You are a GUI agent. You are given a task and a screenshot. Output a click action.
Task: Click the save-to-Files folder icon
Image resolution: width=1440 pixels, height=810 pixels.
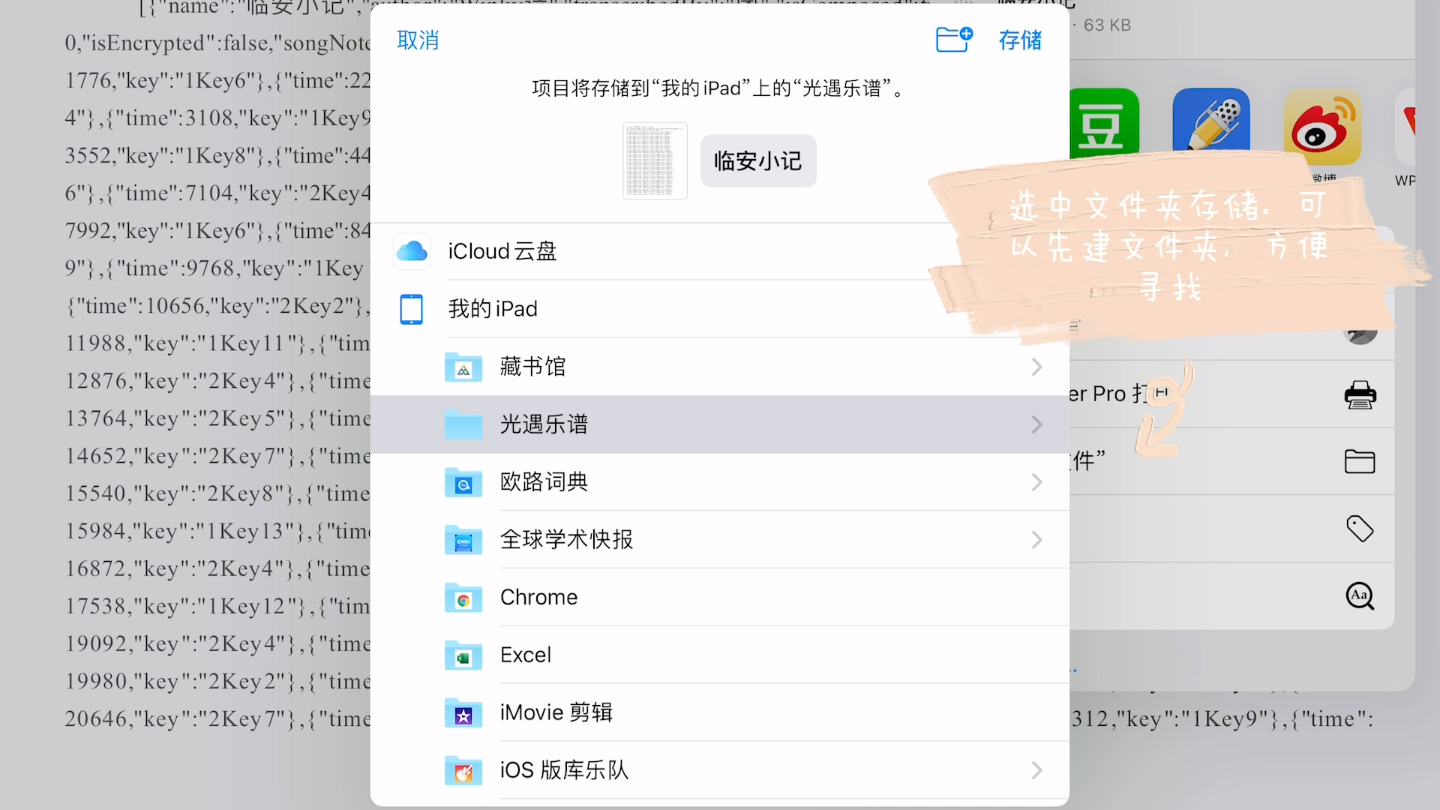coord(1360,461)
